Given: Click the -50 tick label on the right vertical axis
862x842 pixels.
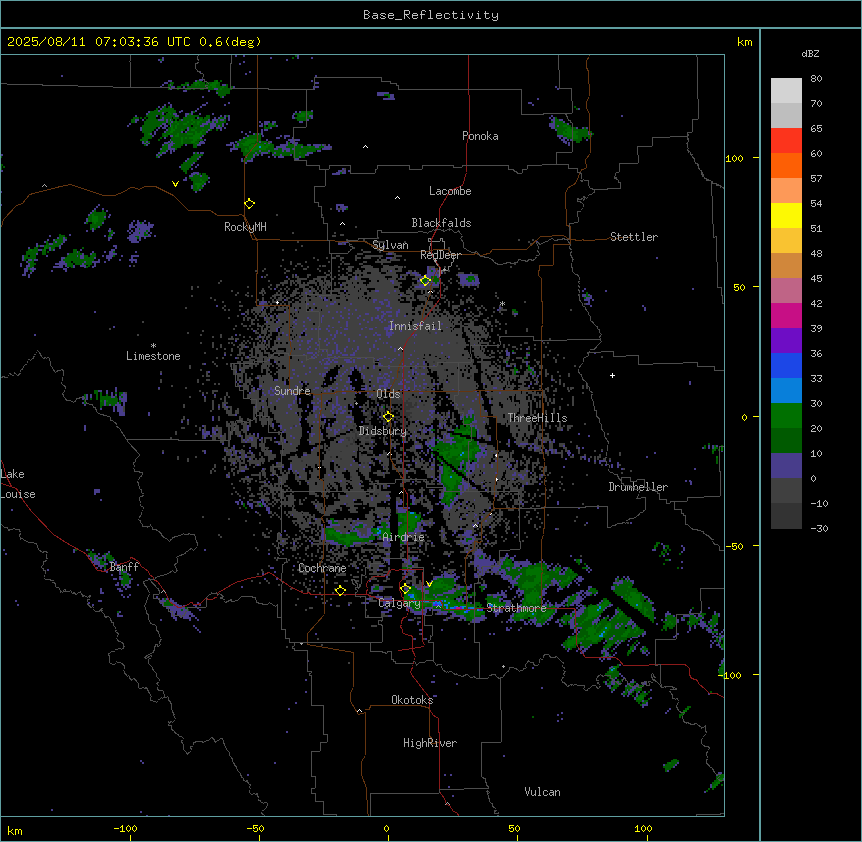Looking at the screenshot, I should point(734,546).
